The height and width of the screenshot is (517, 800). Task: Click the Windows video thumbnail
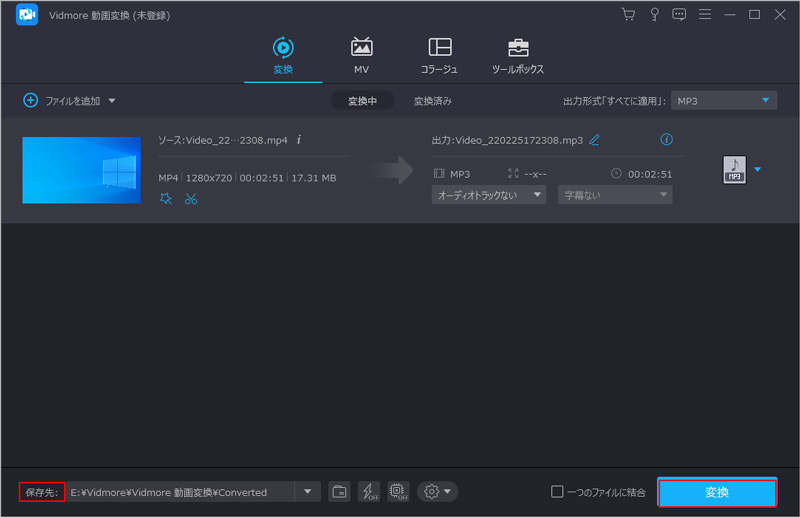[82, 170]
